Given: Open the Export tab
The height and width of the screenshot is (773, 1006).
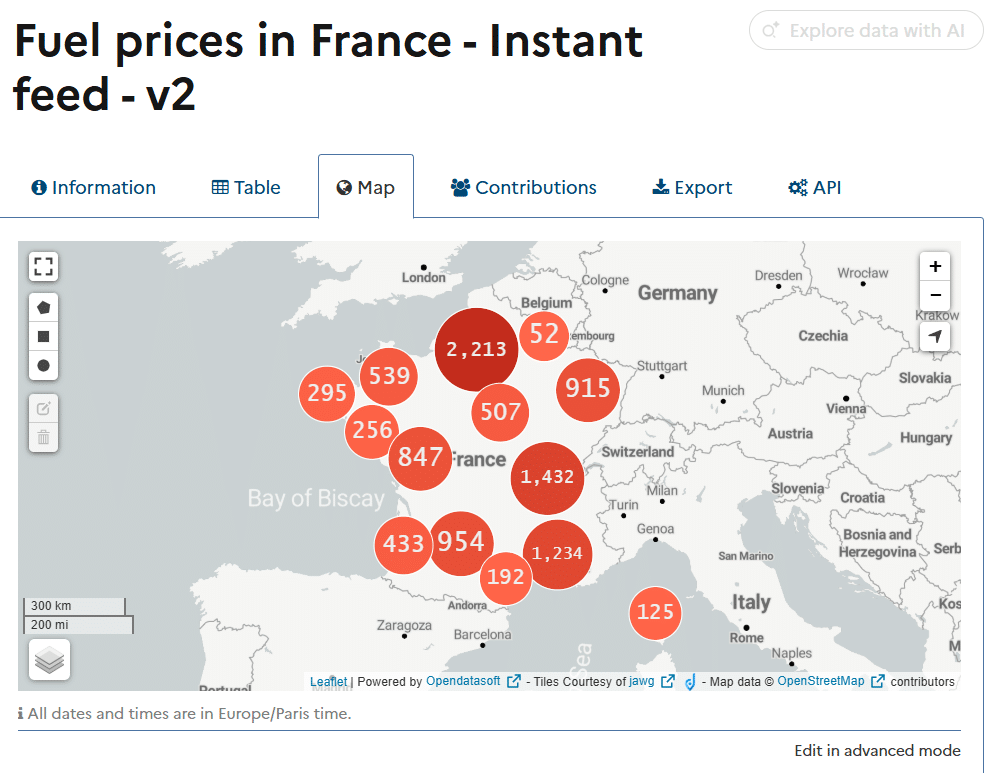Looking at the screenshot, I should point(692,187).
